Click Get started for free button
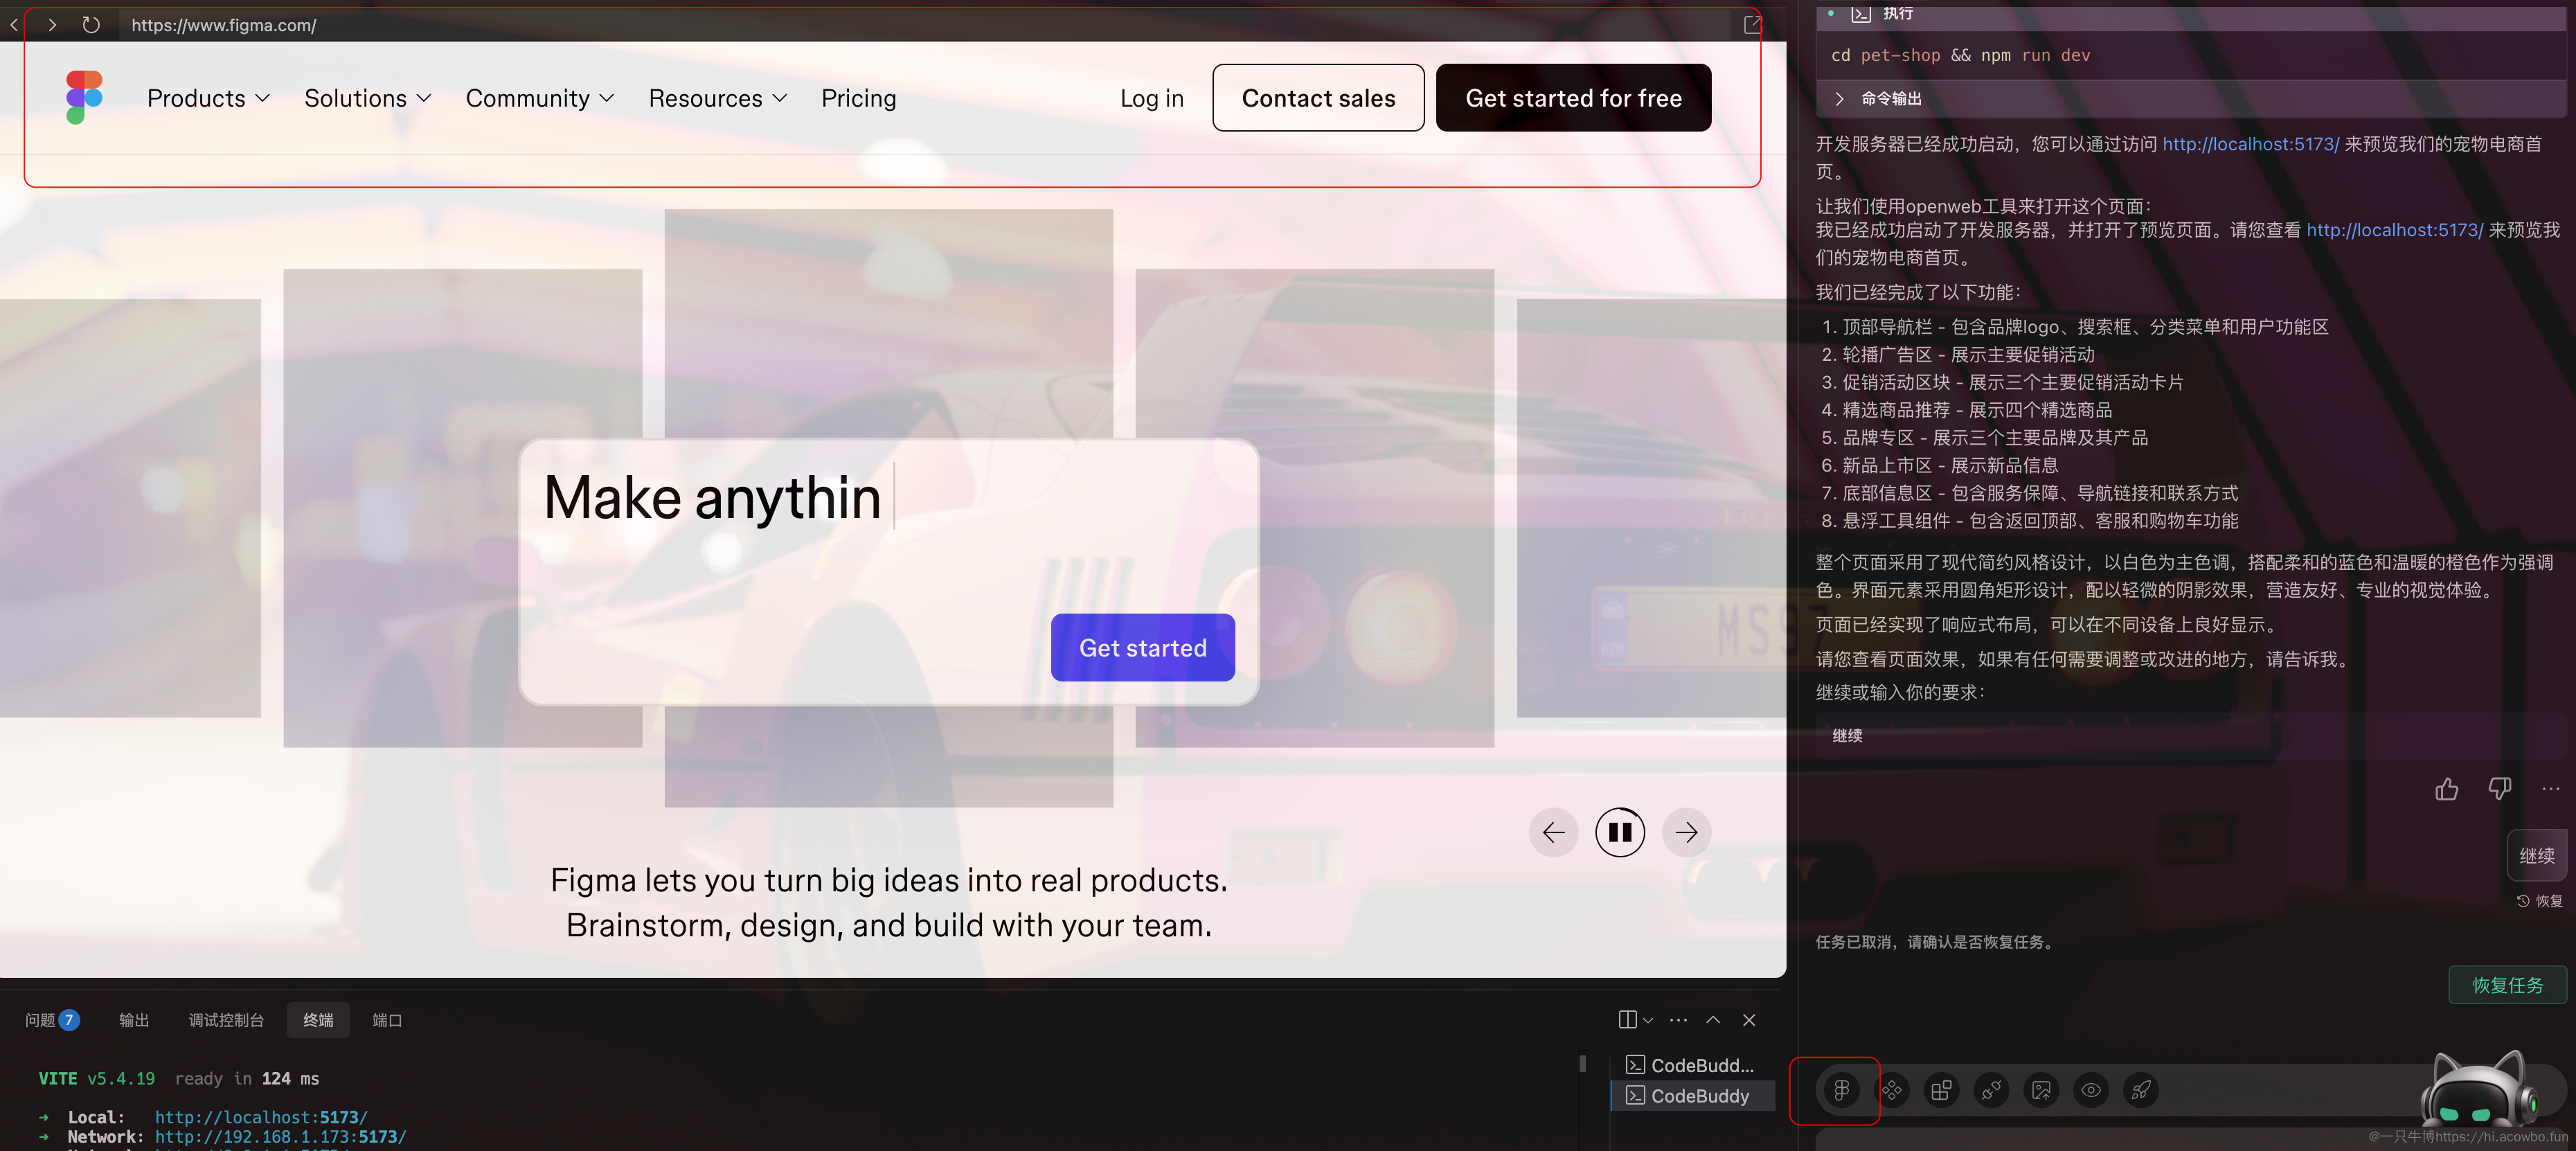 point(1573,98)
